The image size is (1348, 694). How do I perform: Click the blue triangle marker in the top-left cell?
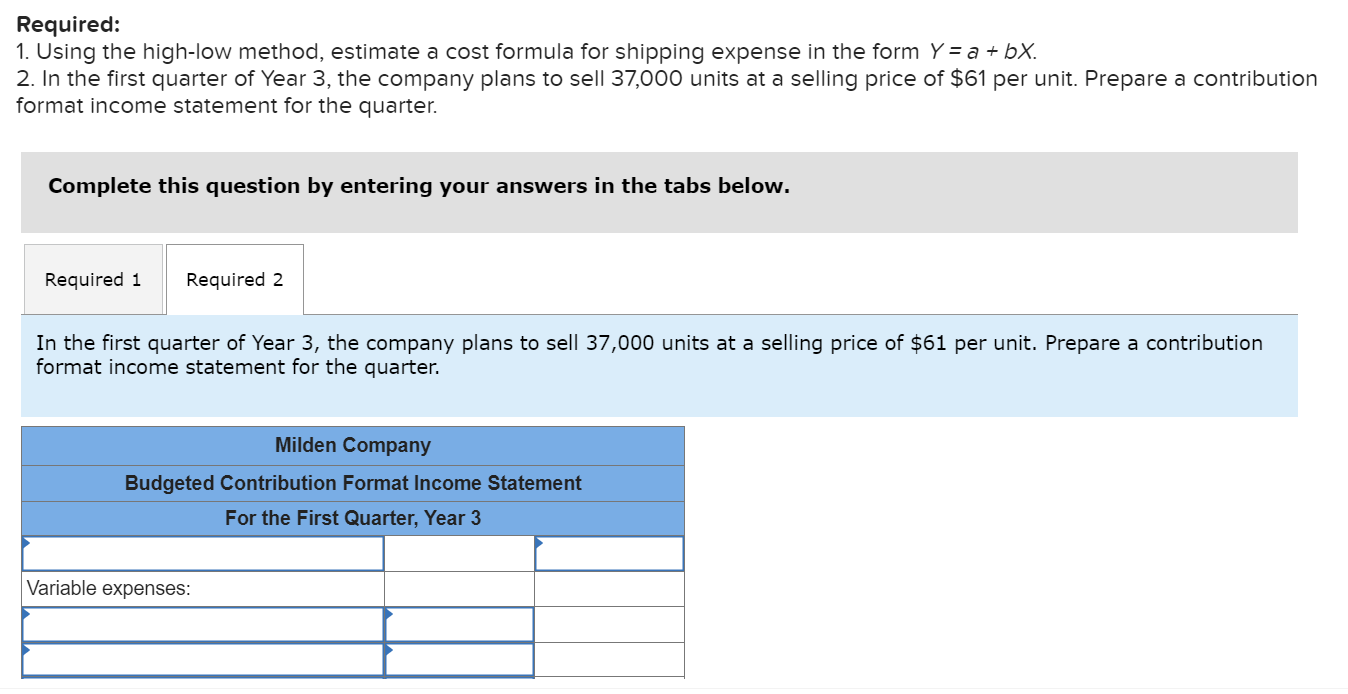[24, 543]
